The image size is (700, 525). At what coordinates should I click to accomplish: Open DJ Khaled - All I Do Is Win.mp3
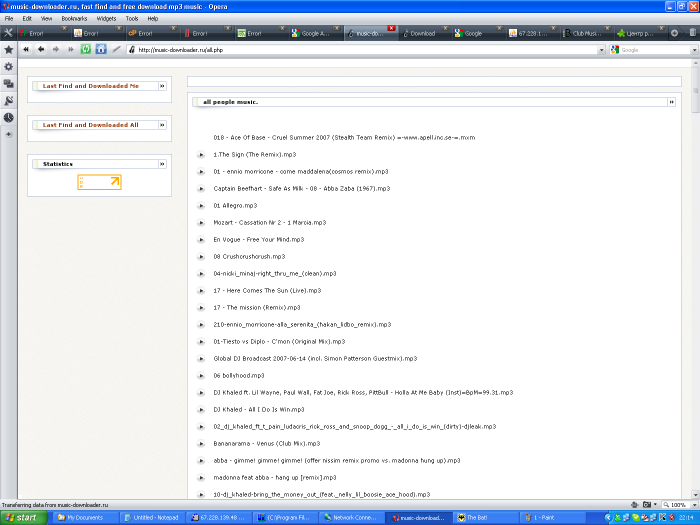(258, 410)
